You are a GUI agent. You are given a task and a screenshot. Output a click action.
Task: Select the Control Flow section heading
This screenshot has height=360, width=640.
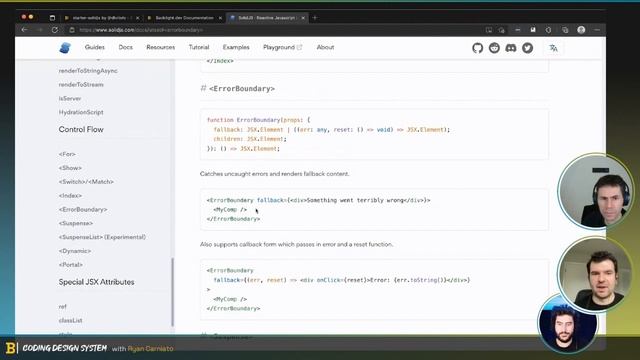point(81,129)
